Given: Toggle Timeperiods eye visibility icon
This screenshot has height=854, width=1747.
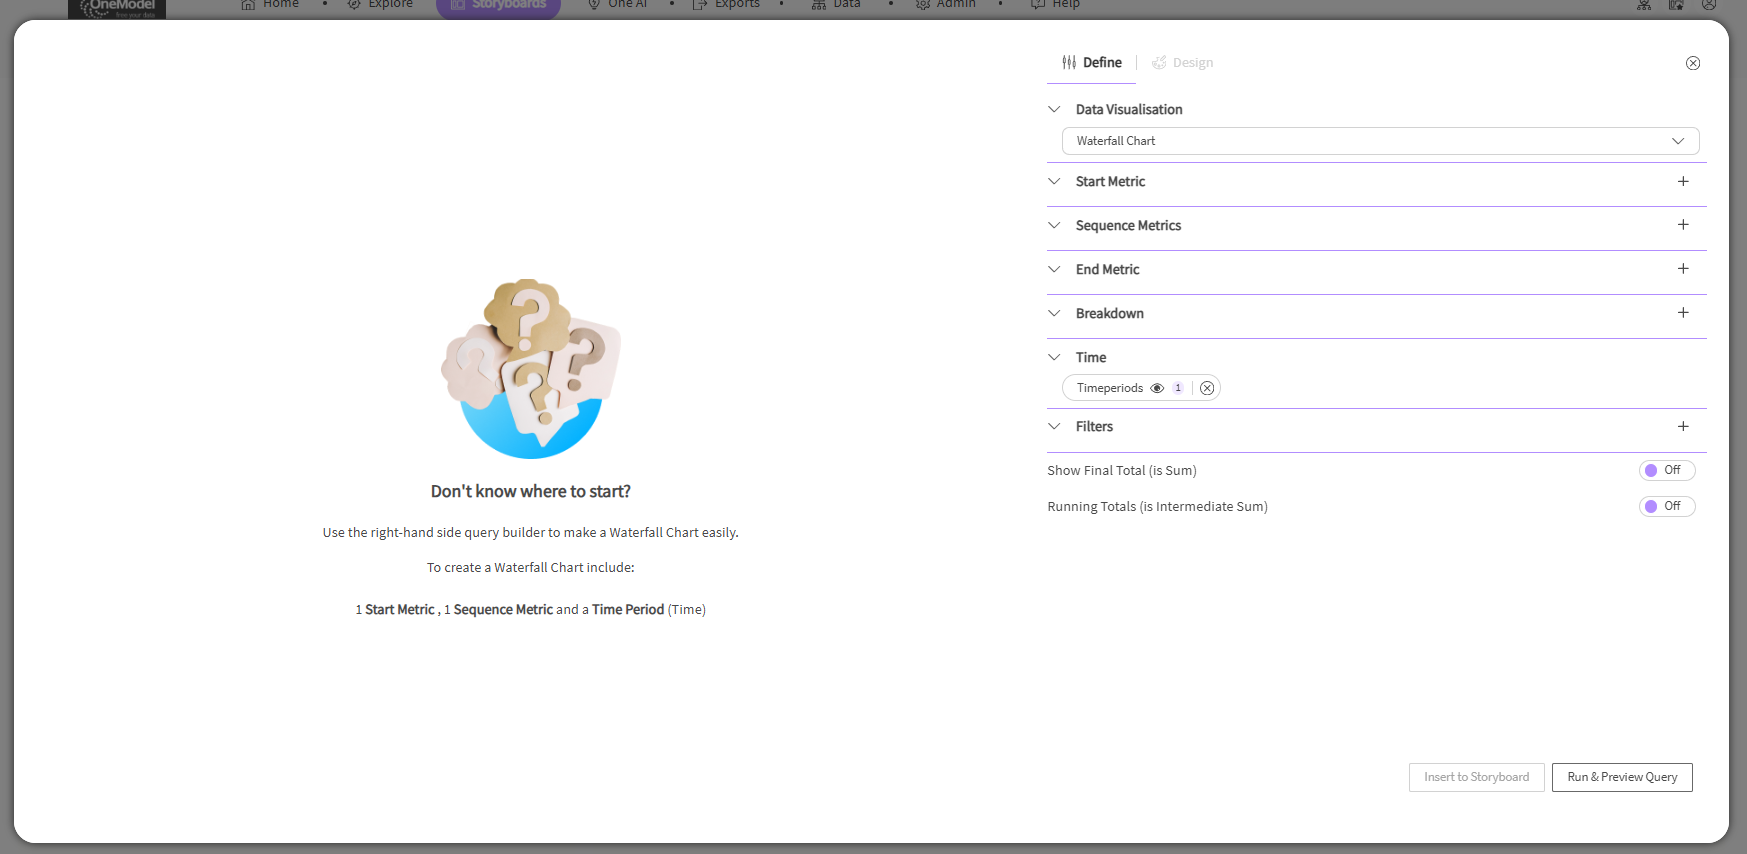Looking at the screenshot, I should pyautogui.click(x=1157, y=388).
